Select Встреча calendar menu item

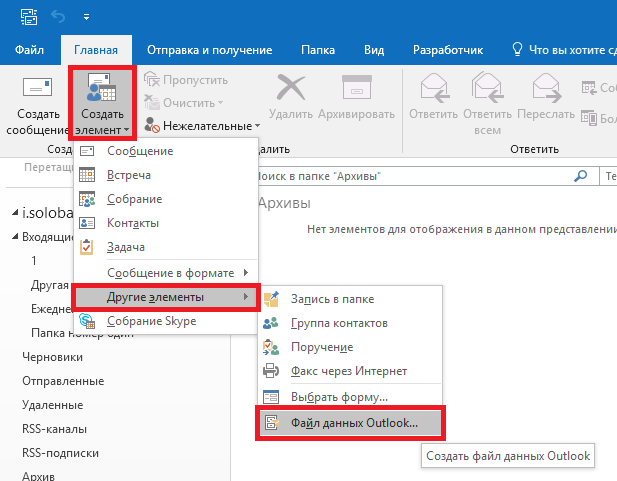click(166, 175)
